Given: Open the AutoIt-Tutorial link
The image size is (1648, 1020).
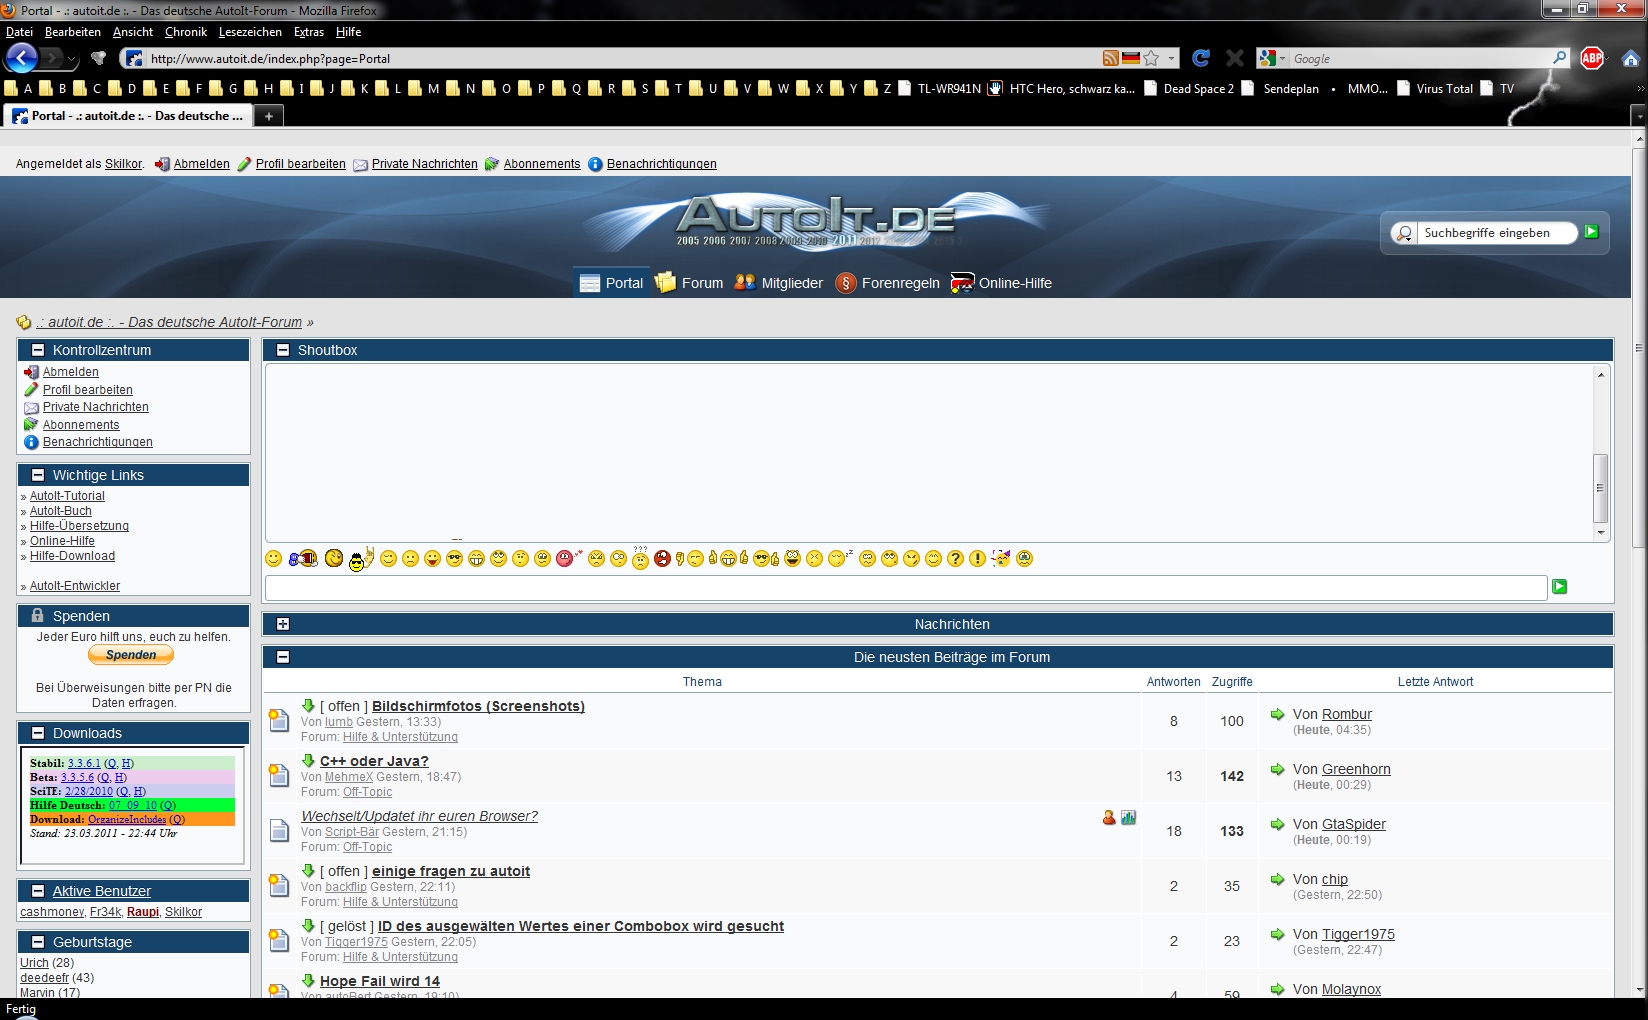Looking at the screenshot, I should coord(67,496).
